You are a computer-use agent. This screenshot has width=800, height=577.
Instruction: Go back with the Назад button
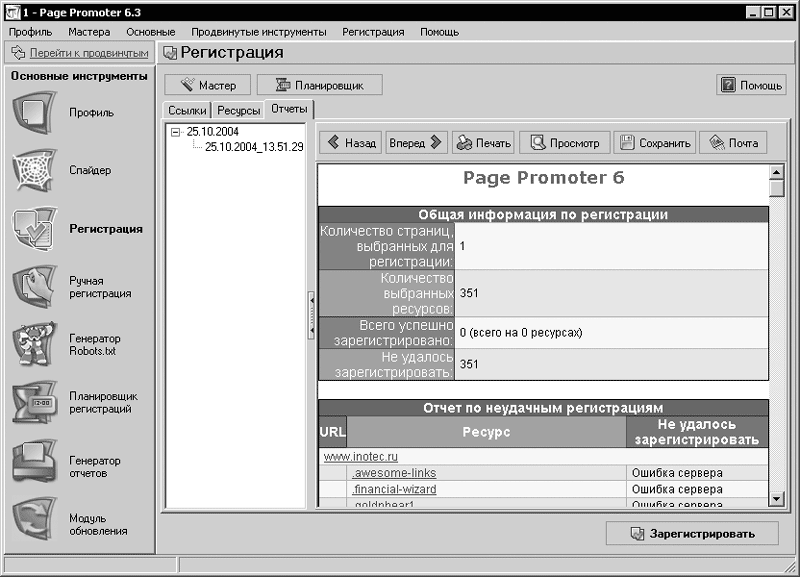coord(351,143)
